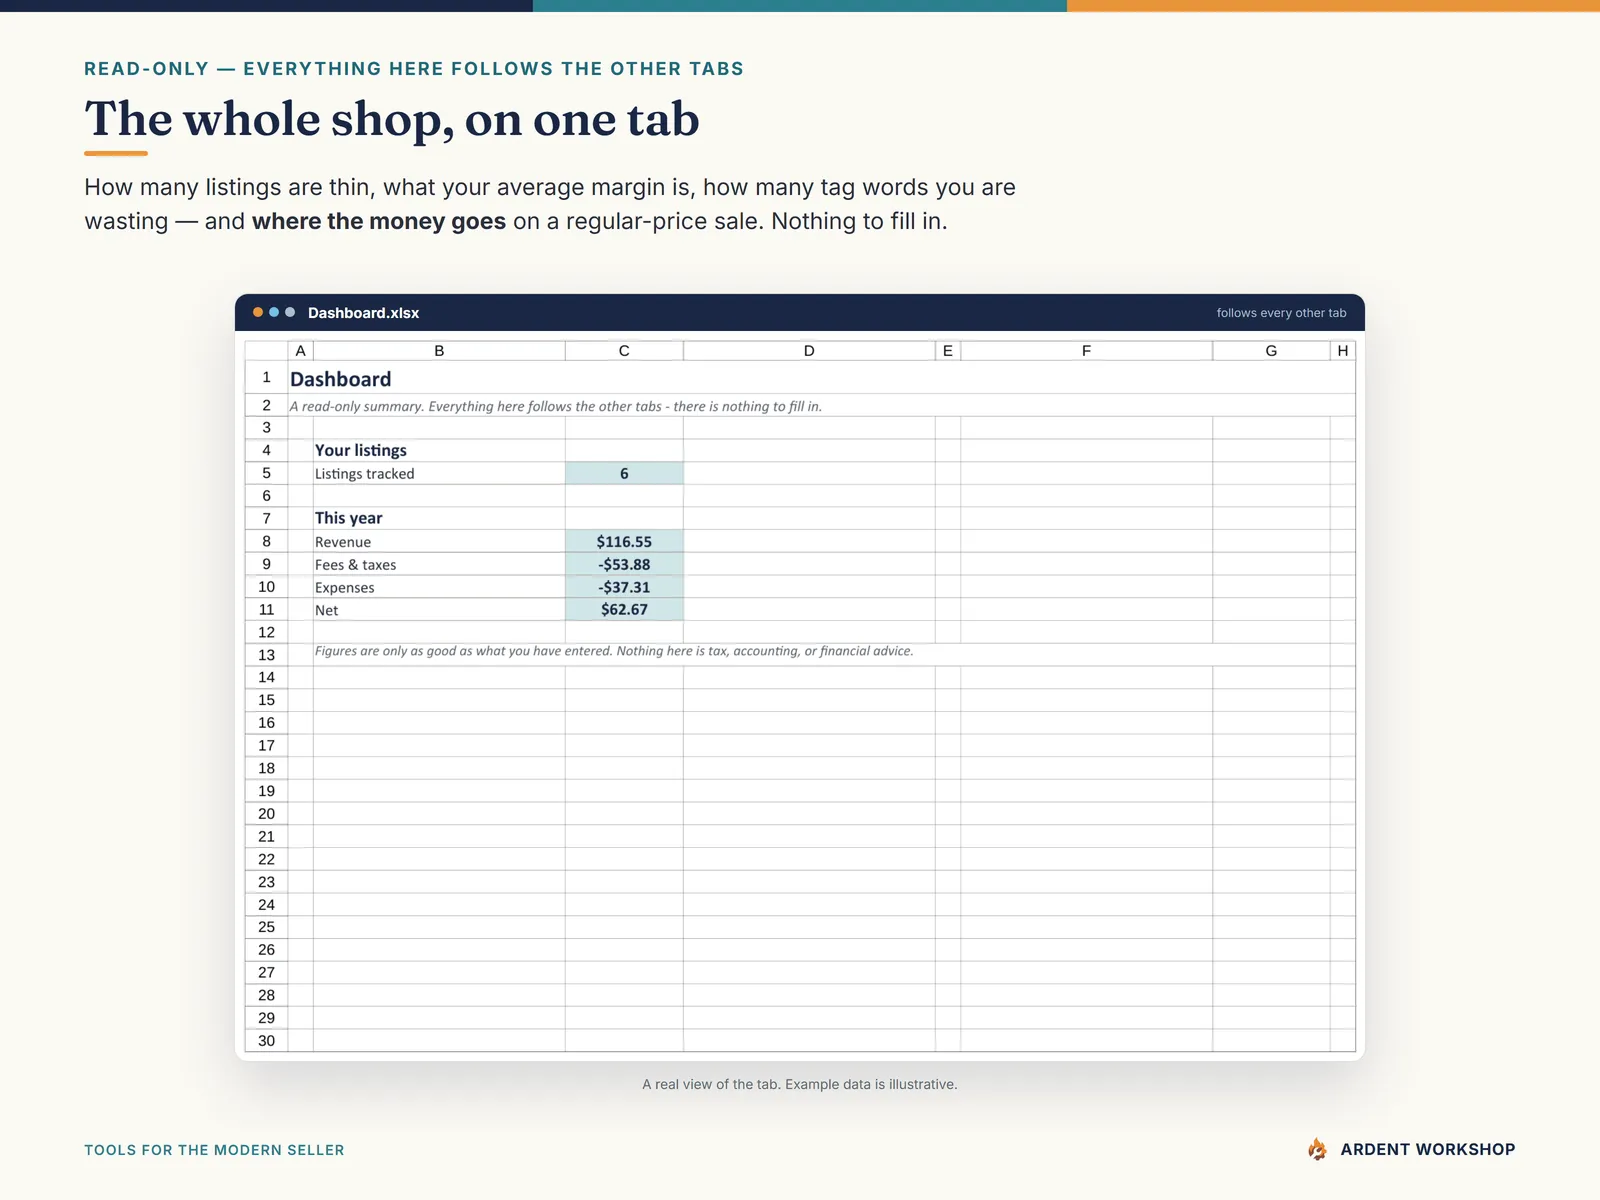Select column A header
The image size is (1600, 1200).
[x=300, y=351]
